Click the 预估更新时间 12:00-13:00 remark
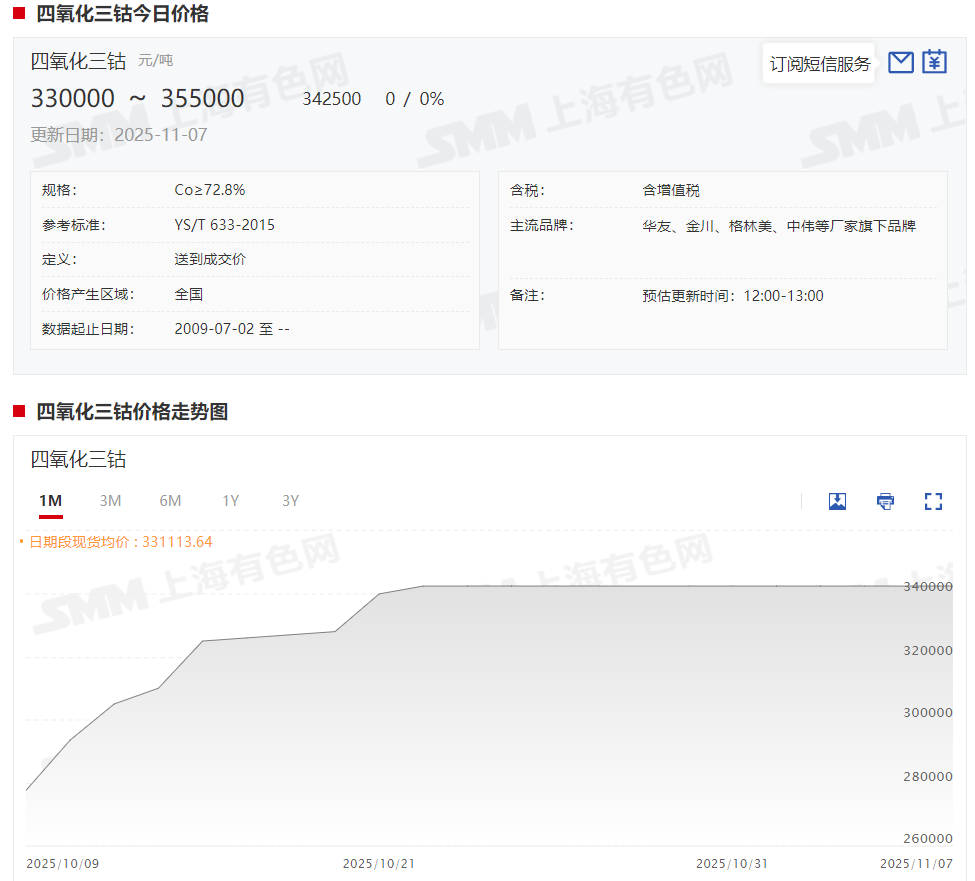 coord(733,296)
